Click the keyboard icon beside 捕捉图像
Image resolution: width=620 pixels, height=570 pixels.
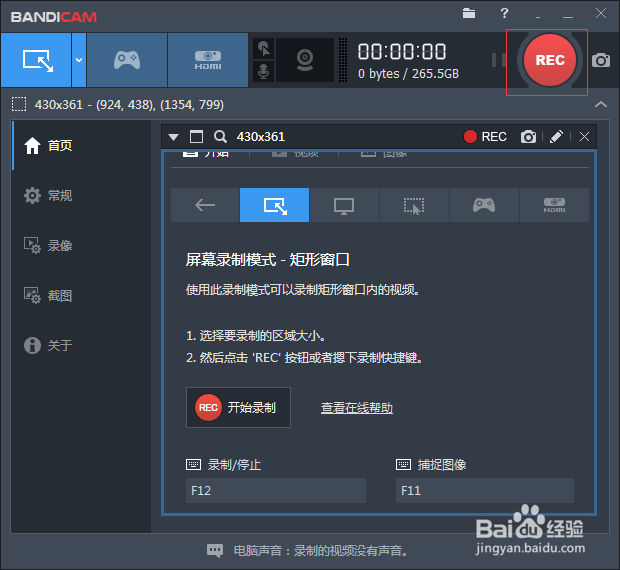point(403,464)
